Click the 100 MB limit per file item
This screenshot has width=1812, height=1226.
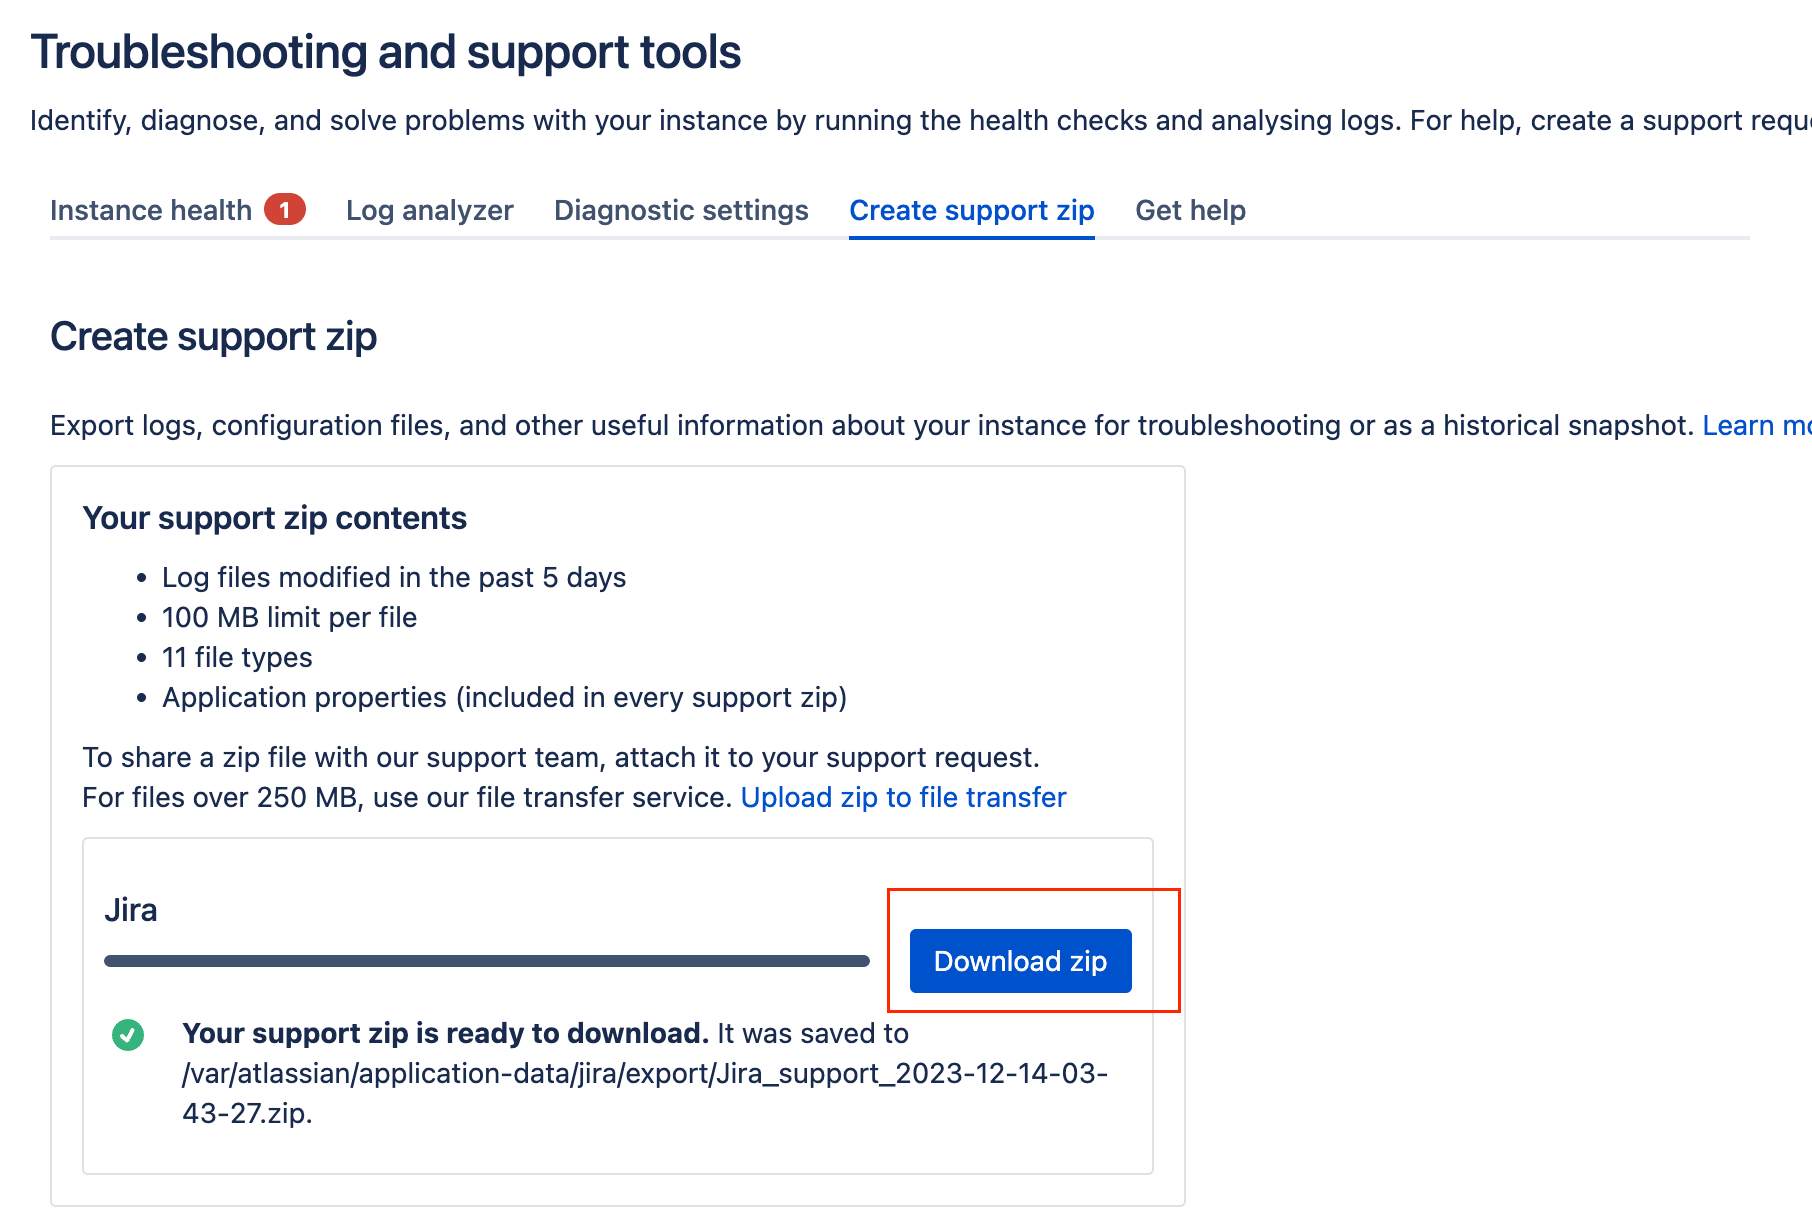click(289, 617)
